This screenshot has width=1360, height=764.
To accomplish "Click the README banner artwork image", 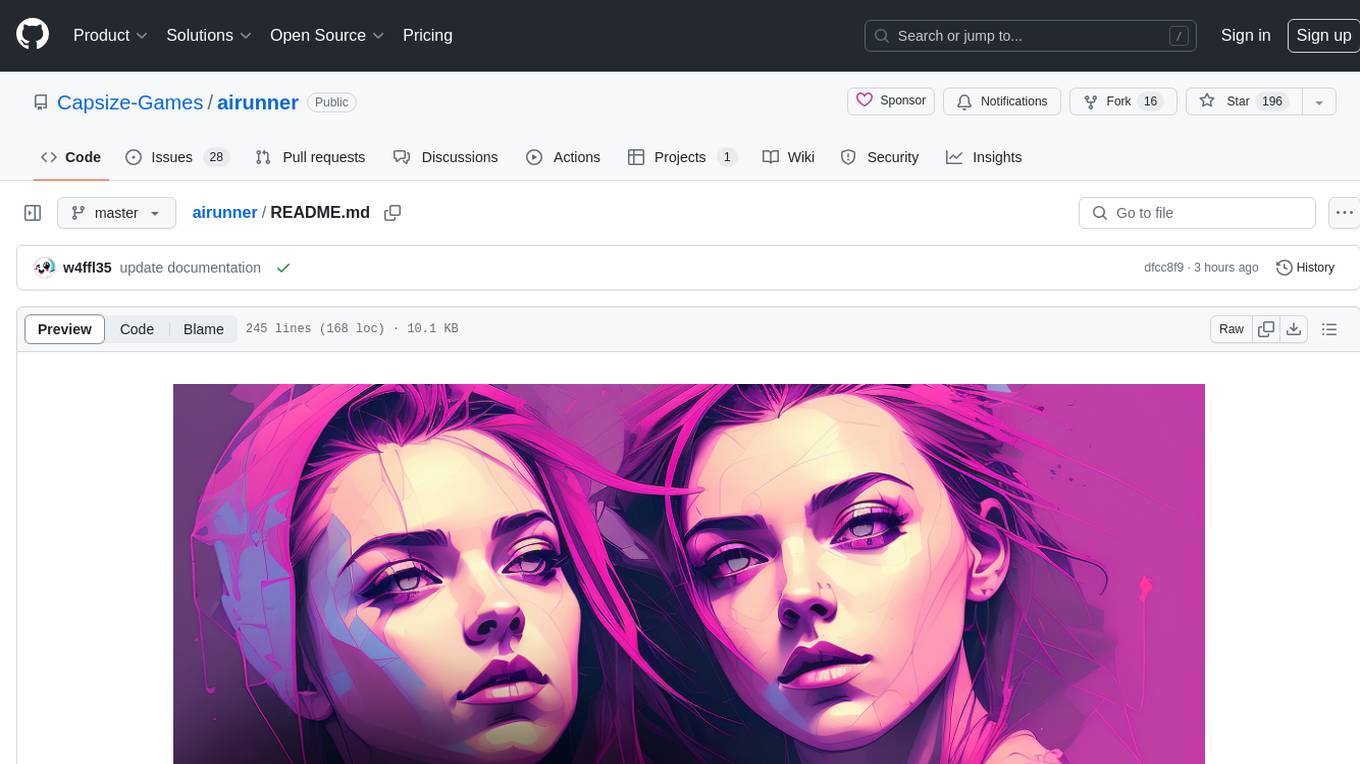I will [x=689, y=574].
